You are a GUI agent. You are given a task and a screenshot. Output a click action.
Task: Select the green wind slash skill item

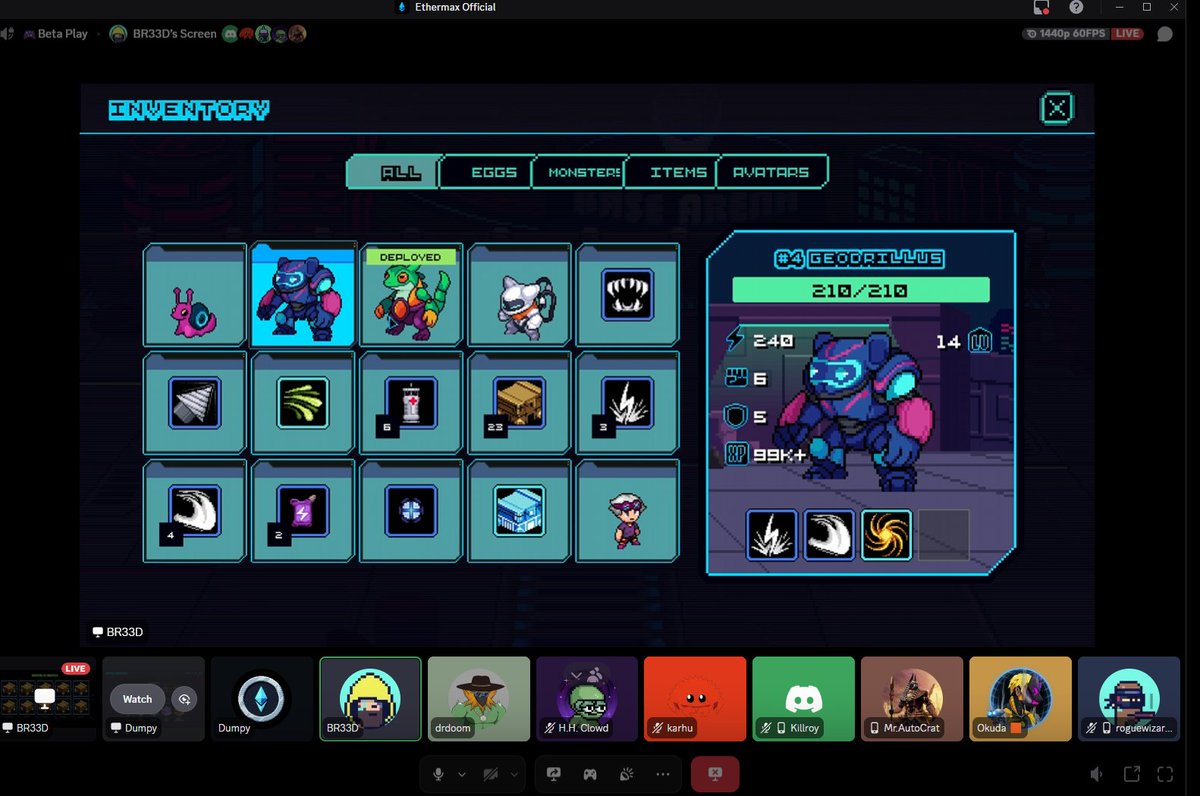click(x=303, y=403)
